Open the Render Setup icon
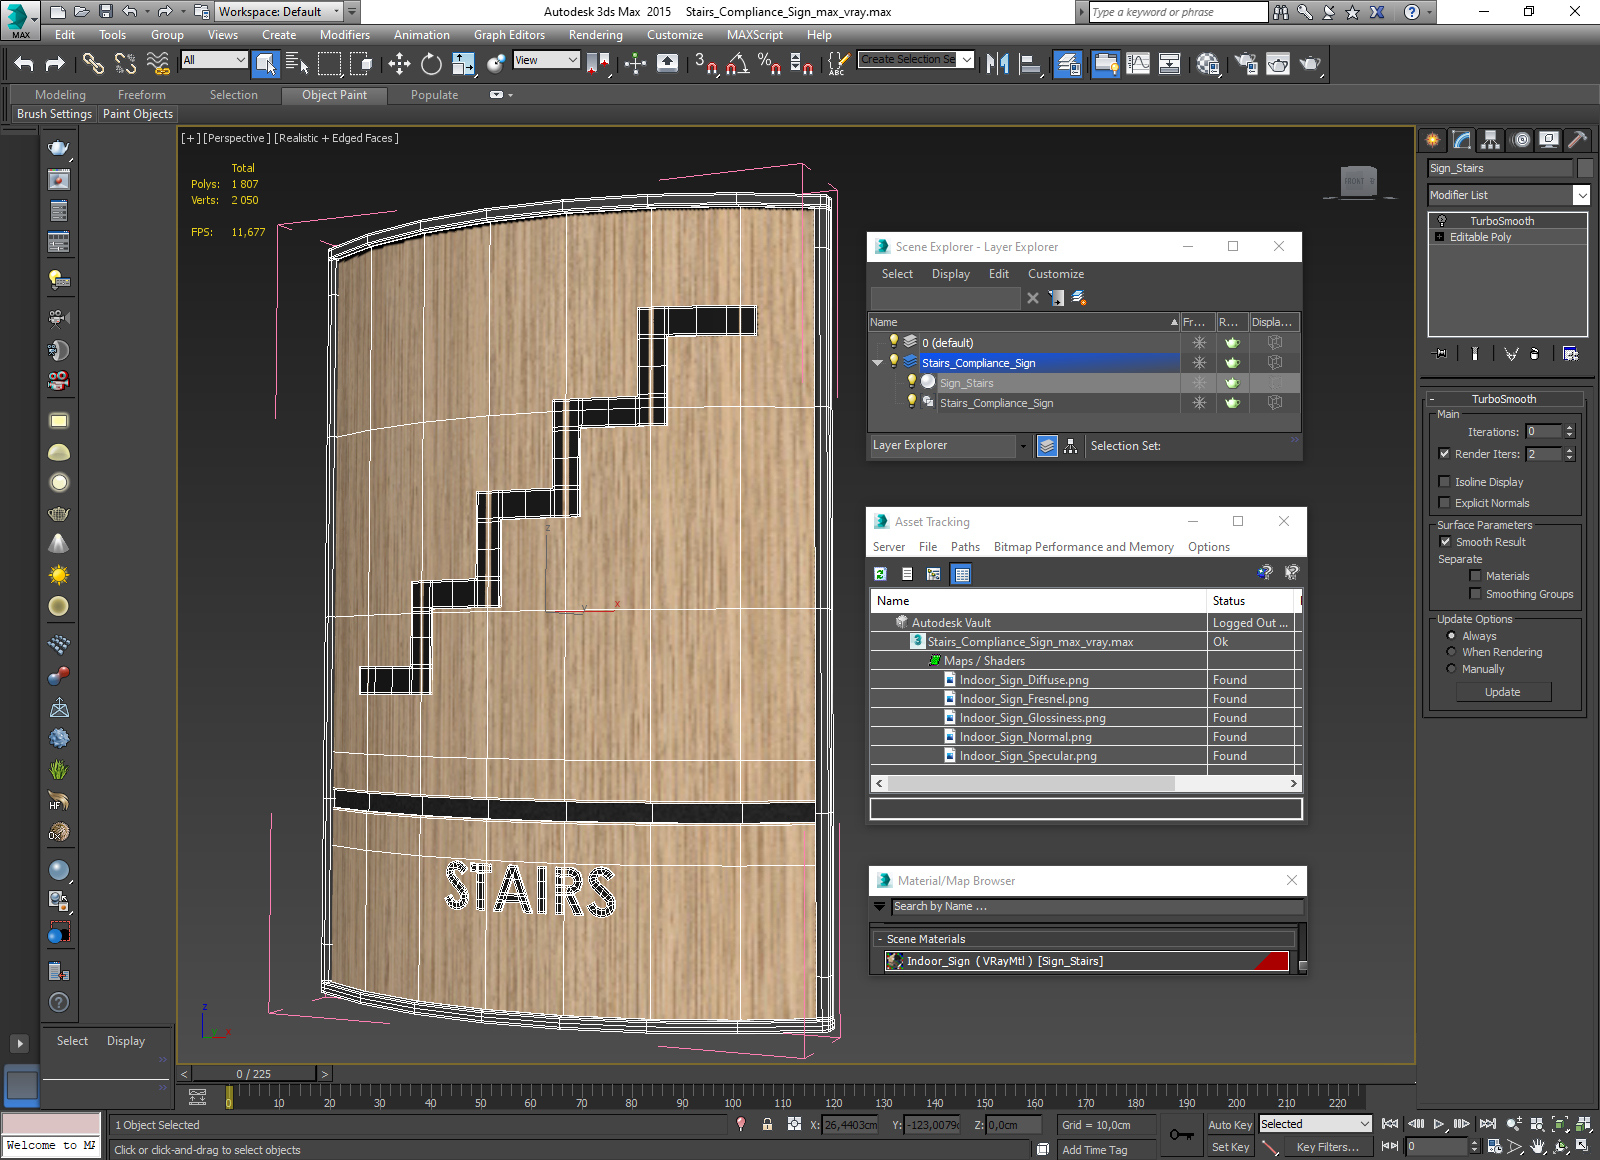This screenshot has height=1160, width=1600. (1246, 64)
